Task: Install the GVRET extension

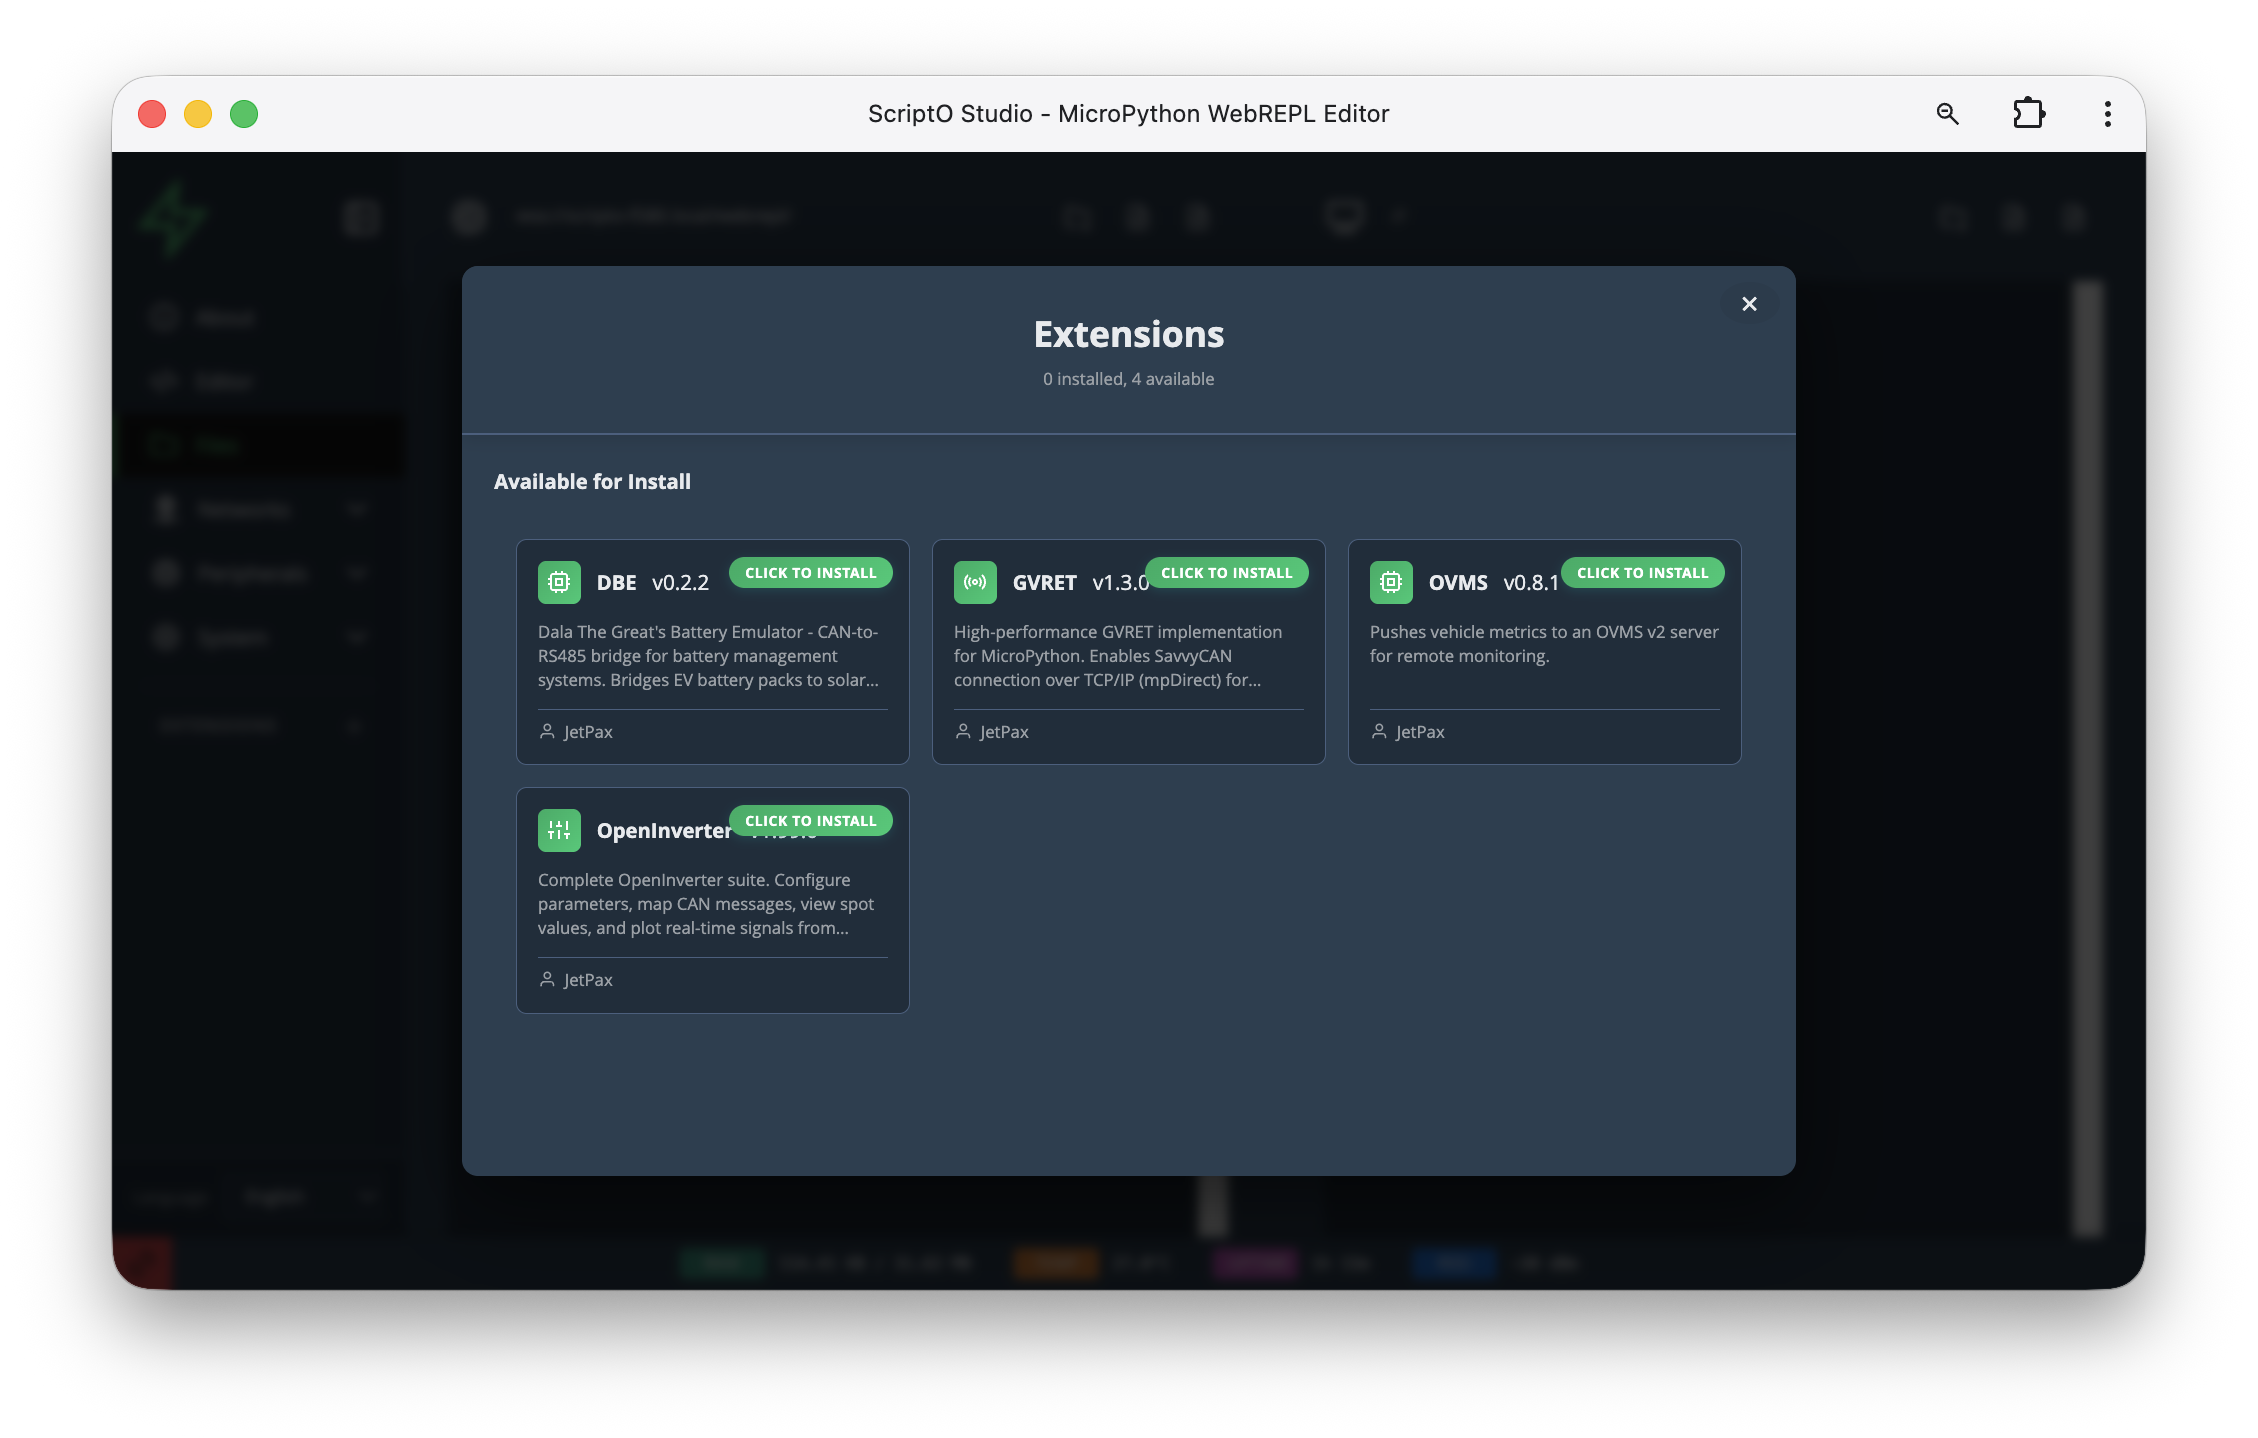Action: tap(1226, 572)
